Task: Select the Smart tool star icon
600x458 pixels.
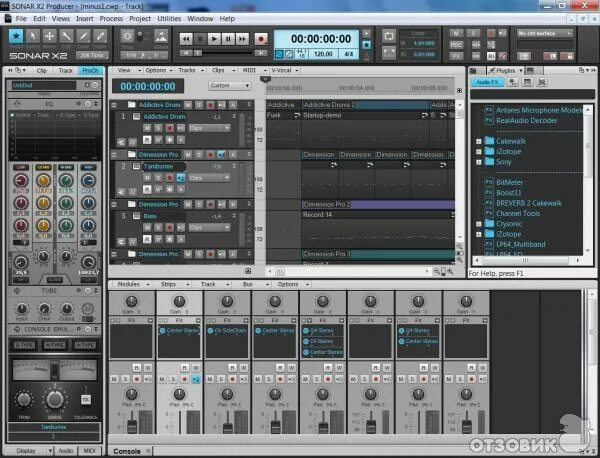Action: 16,36
